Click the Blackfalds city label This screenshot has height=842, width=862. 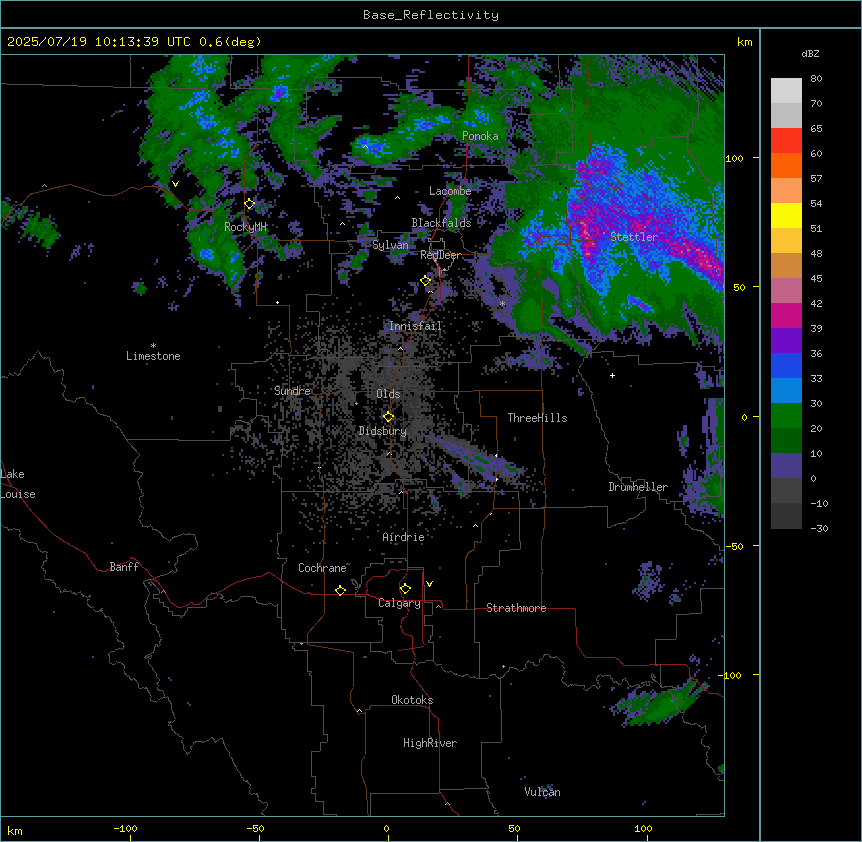point(441,223)
